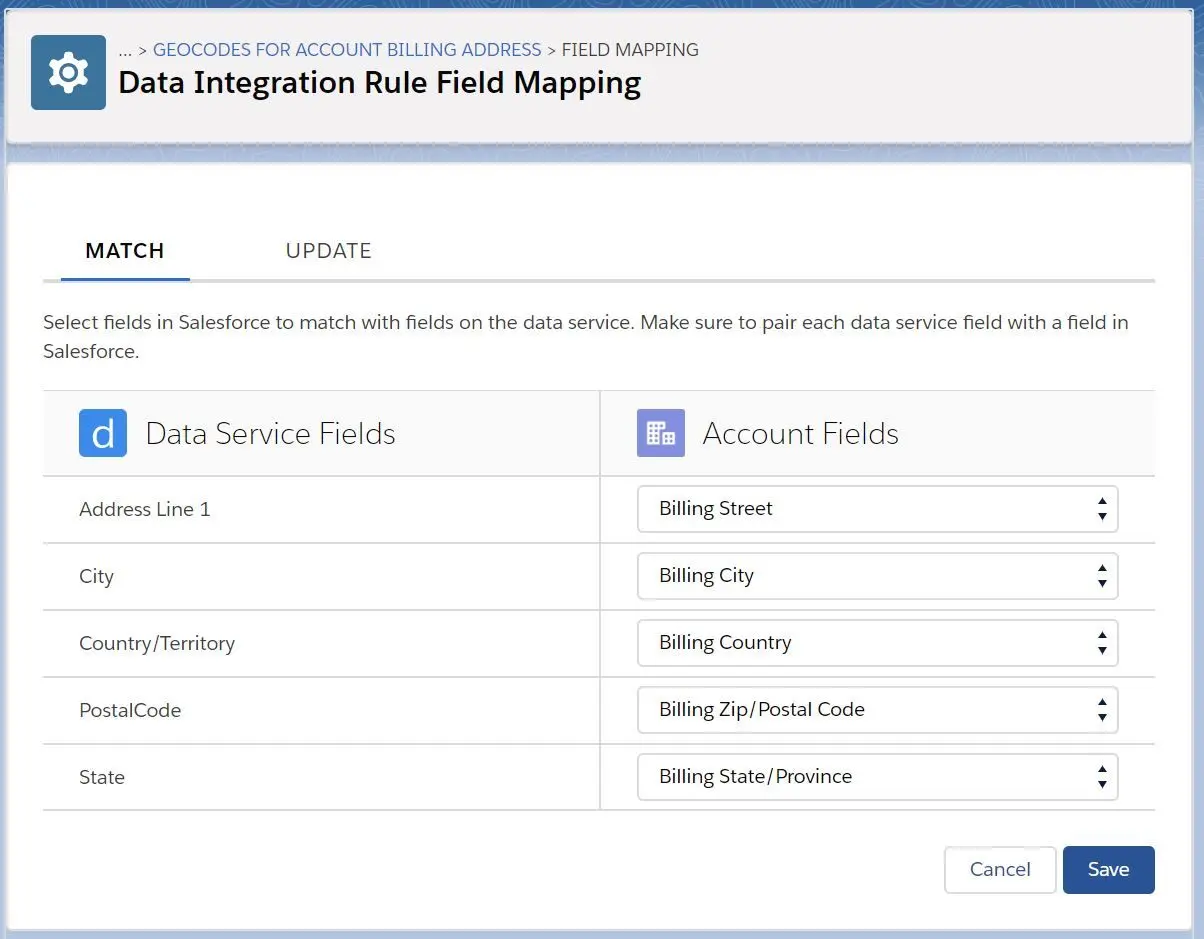
Task: Open the Billing State/Province dropdown
Action: 877,777
